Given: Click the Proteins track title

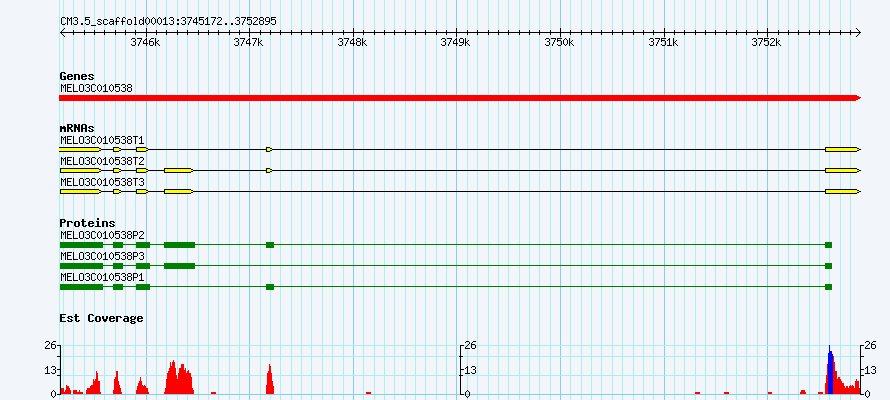Looking at the screenshot, I should click(x=87, y=223).
